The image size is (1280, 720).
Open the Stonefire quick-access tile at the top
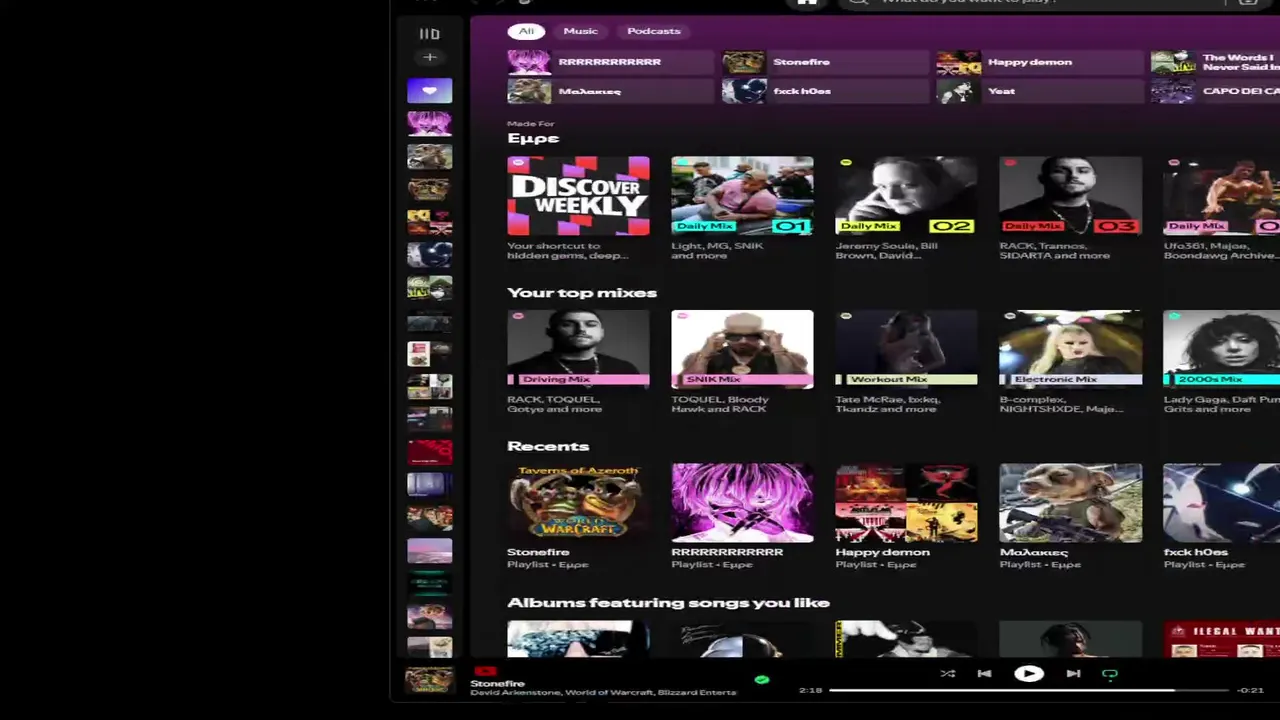point(825,62)
